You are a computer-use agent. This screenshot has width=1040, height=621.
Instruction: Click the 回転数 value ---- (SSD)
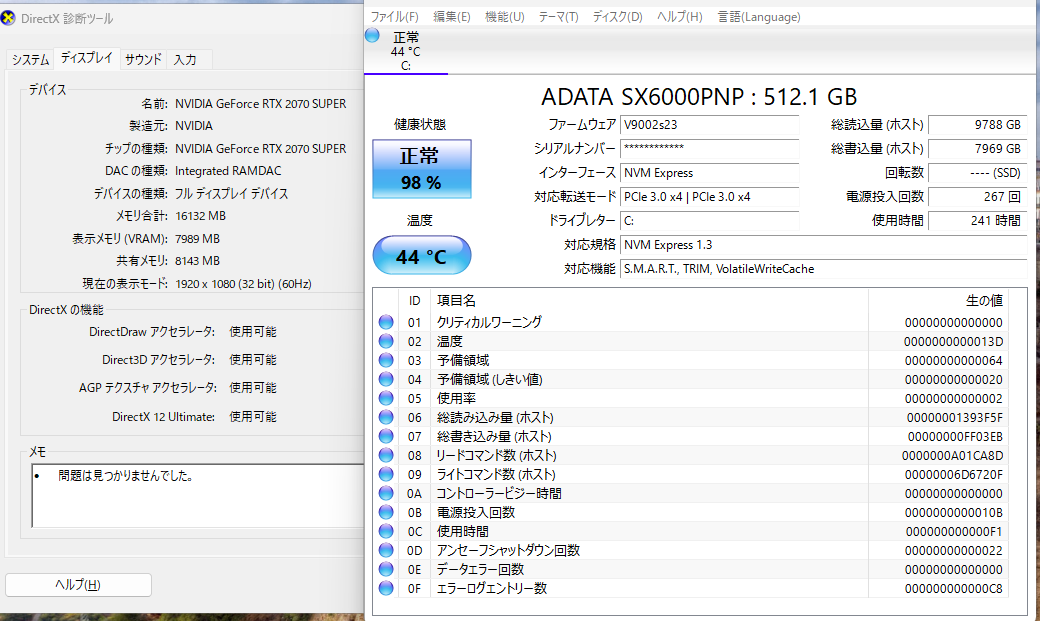click(x=977, y=172)
